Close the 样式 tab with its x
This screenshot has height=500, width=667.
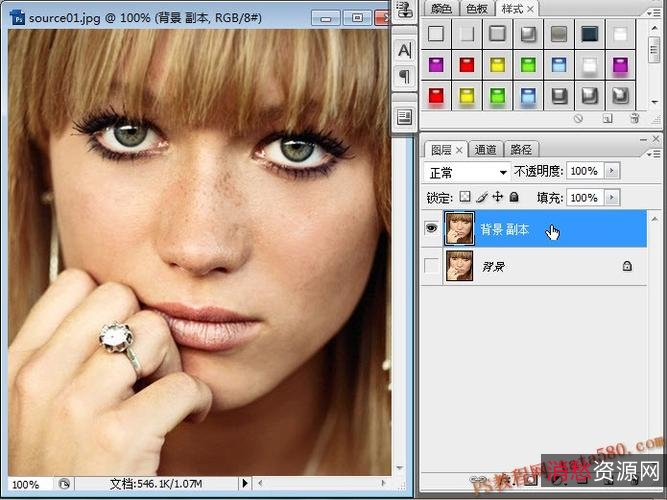point(530,9)
